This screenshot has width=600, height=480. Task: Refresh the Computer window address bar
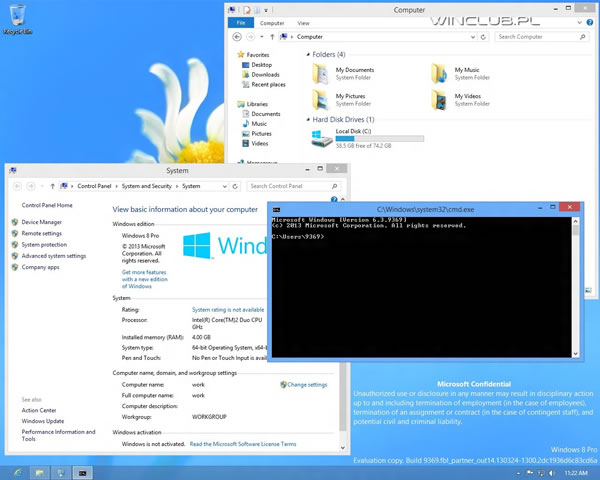(x=483, y=37)
